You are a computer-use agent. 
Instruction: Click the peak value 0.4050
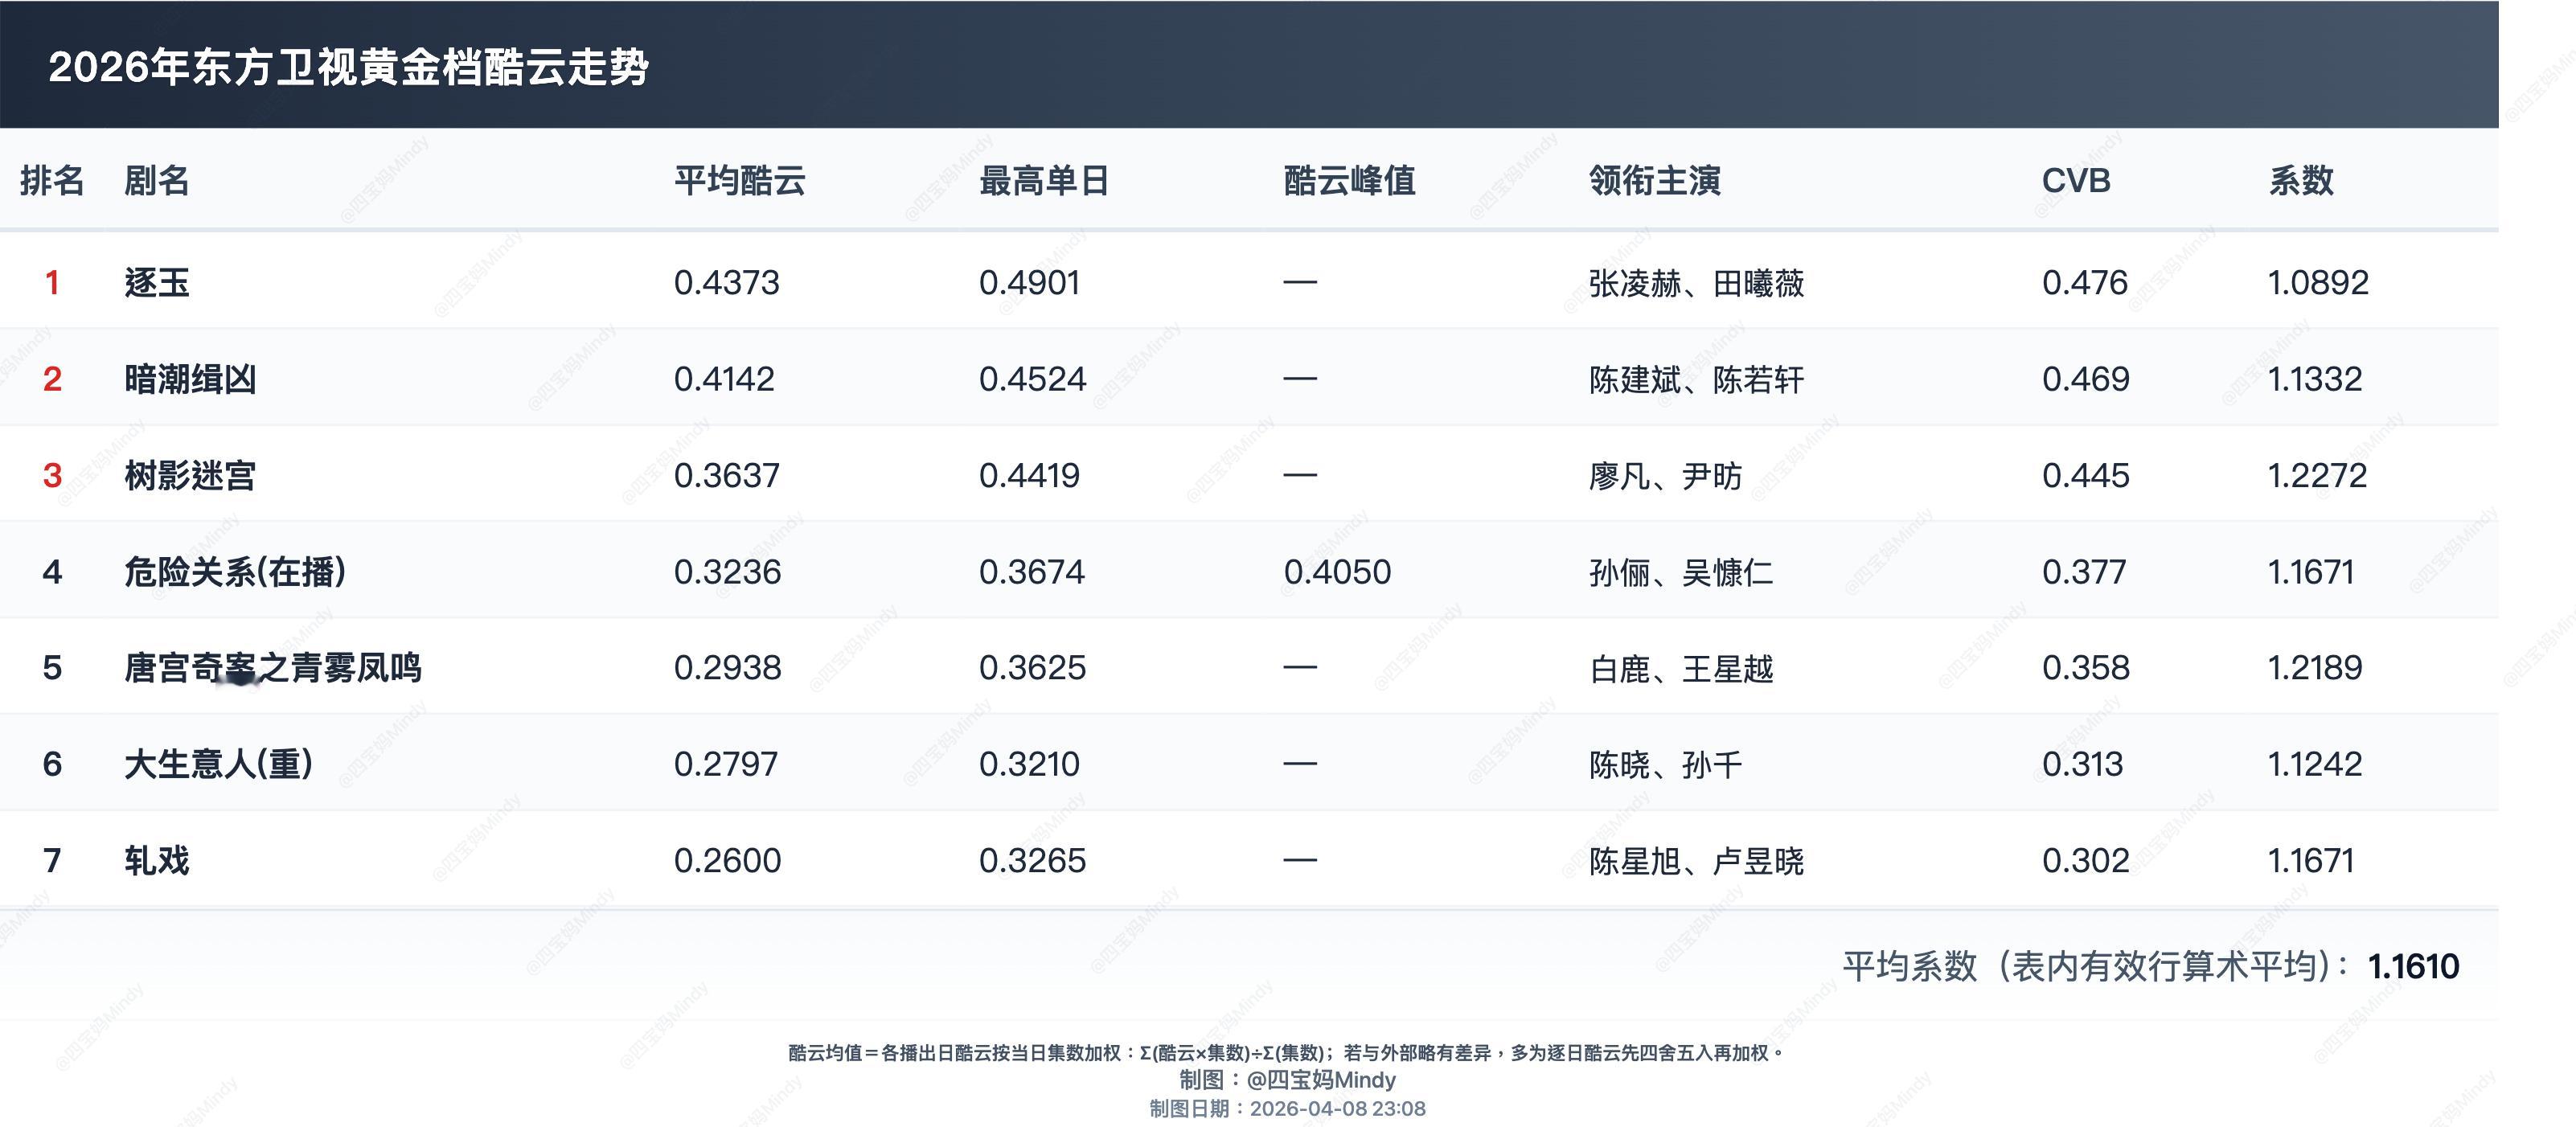[1337, 572]
